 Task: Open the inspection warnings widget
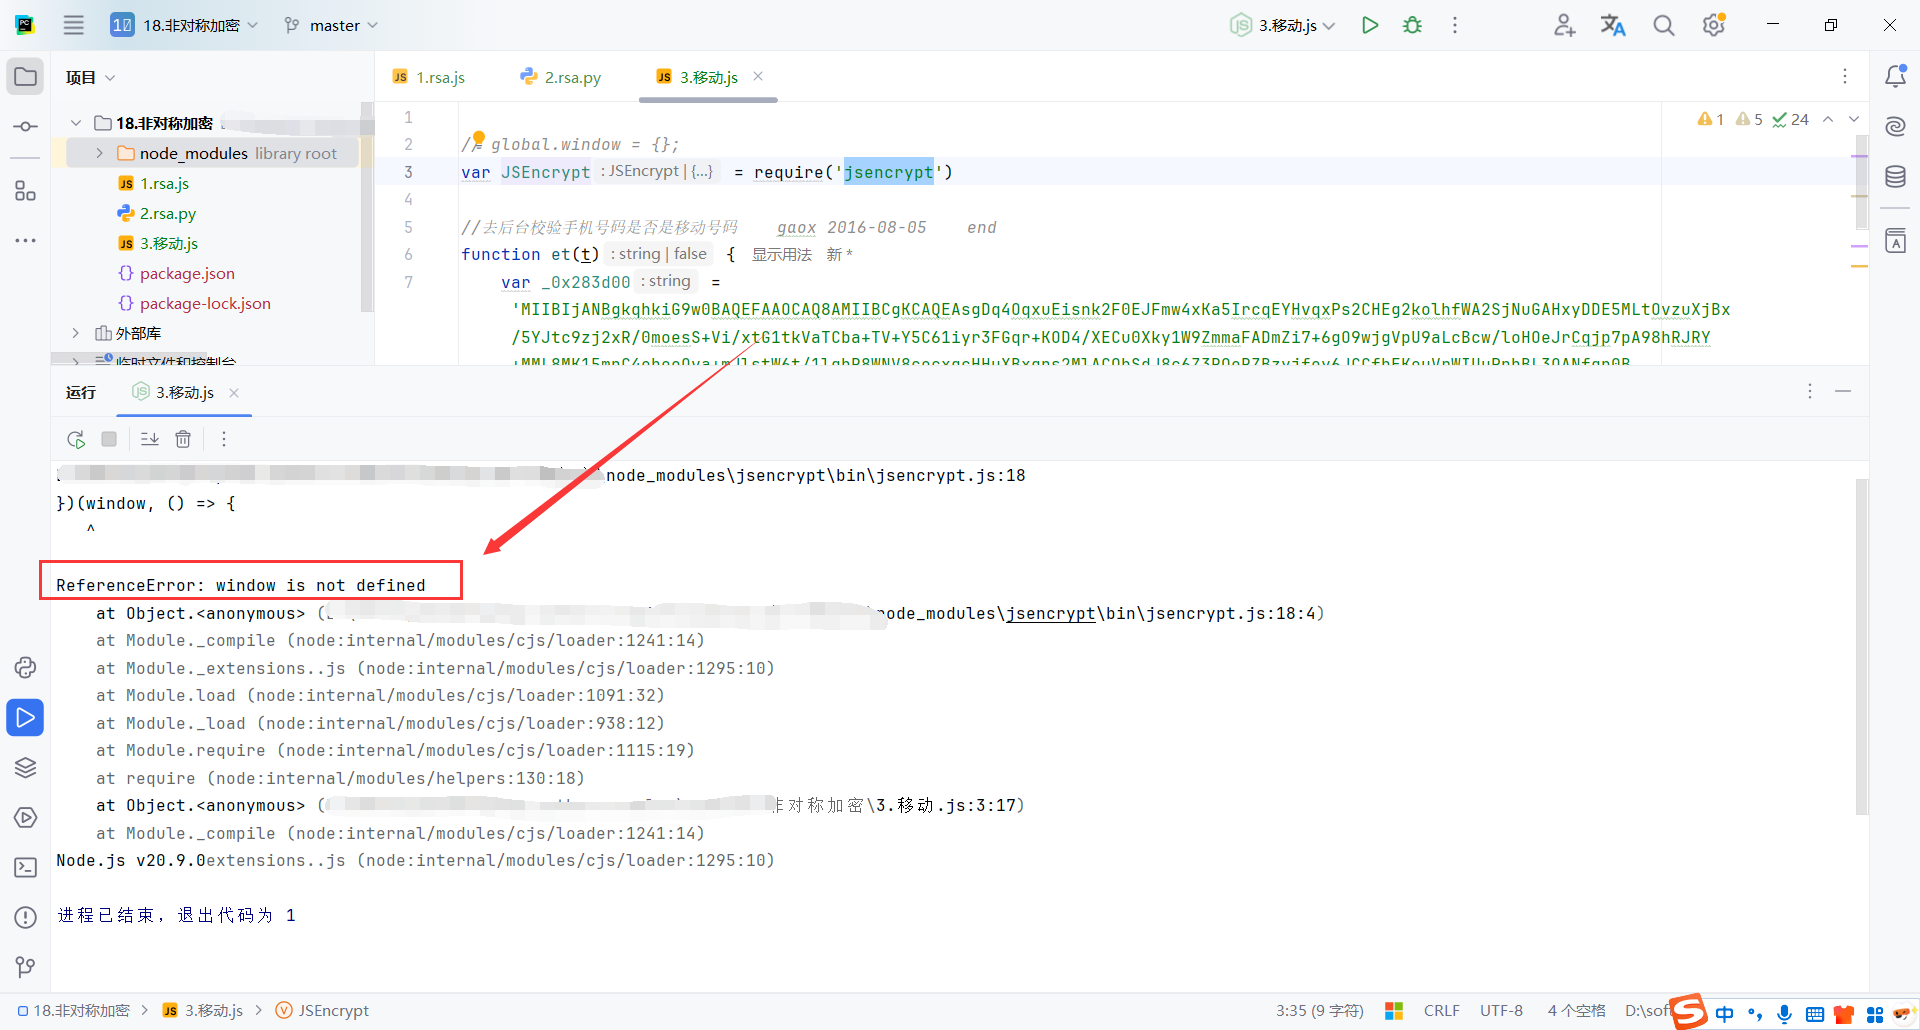tap(1753, 119)
